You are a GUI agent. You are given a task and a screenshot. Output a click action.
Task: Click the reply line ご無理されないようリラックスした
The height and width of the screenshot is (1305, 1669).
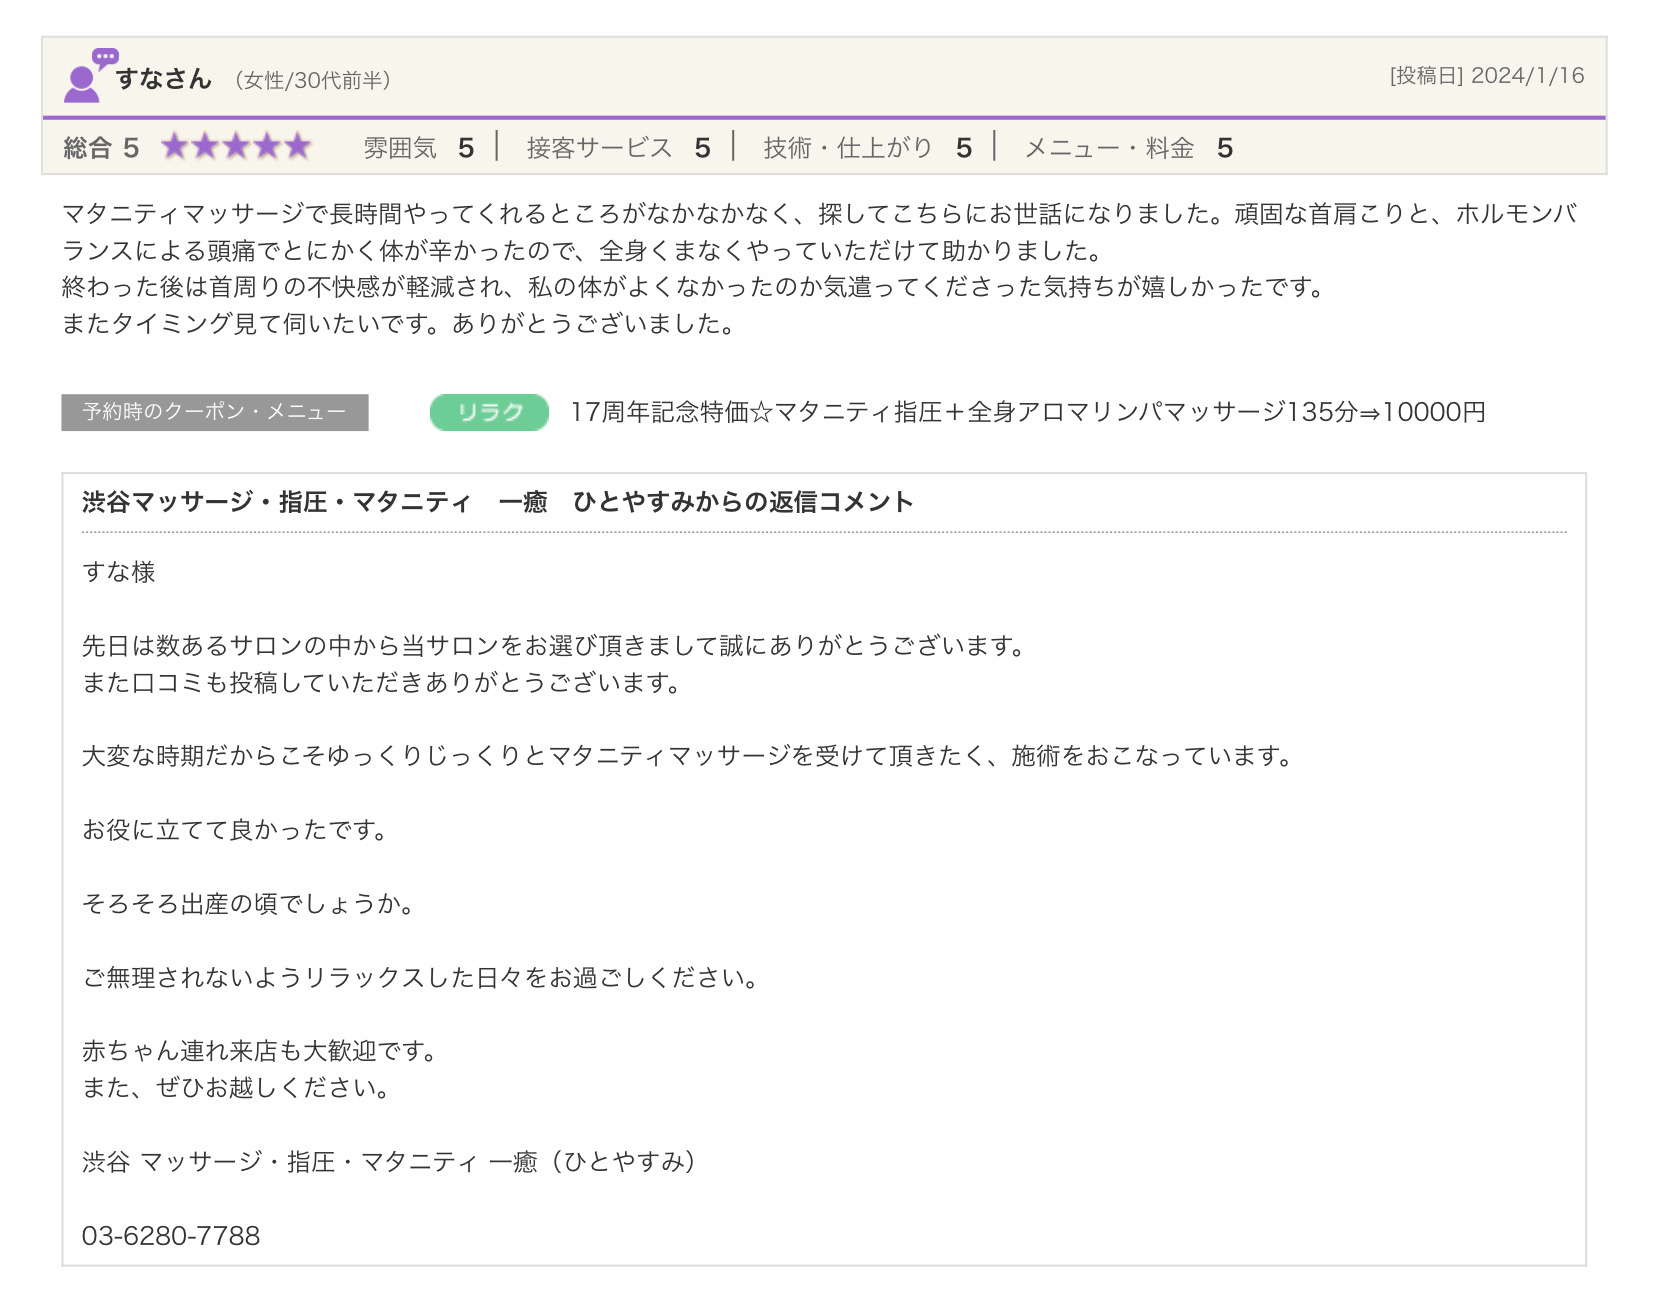pos(420,978)
